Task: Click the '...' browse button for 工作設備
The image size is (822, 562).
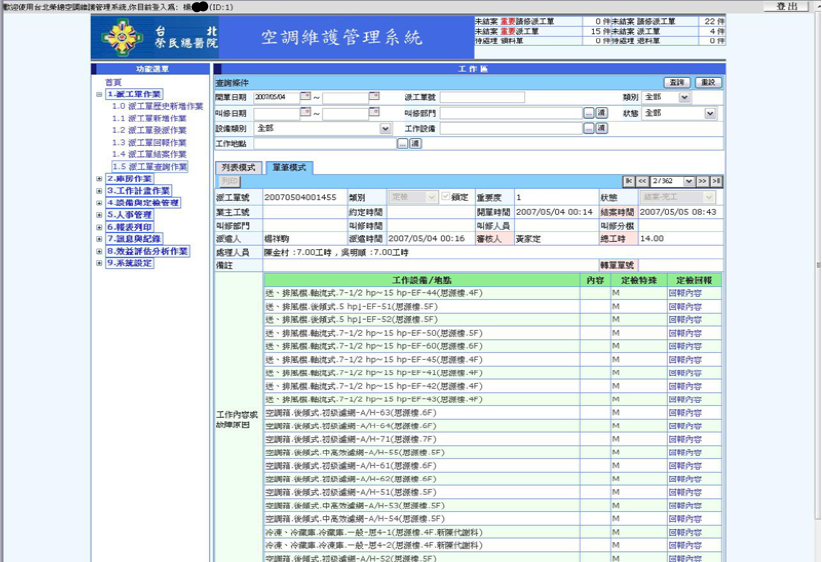Action: [x=589, y=128]
